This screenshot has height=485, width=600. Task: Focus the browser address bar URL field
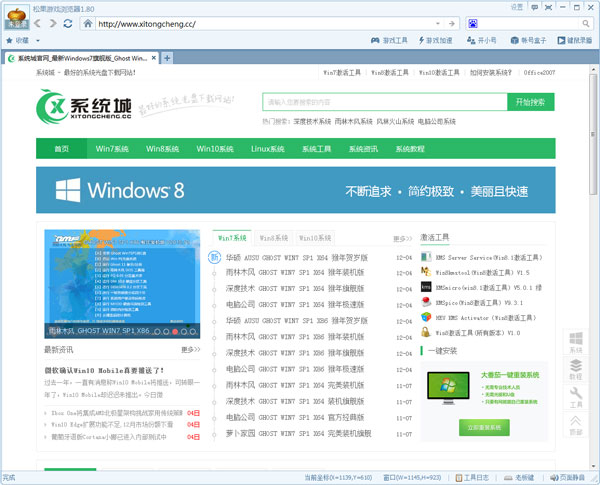pos(264,24)
